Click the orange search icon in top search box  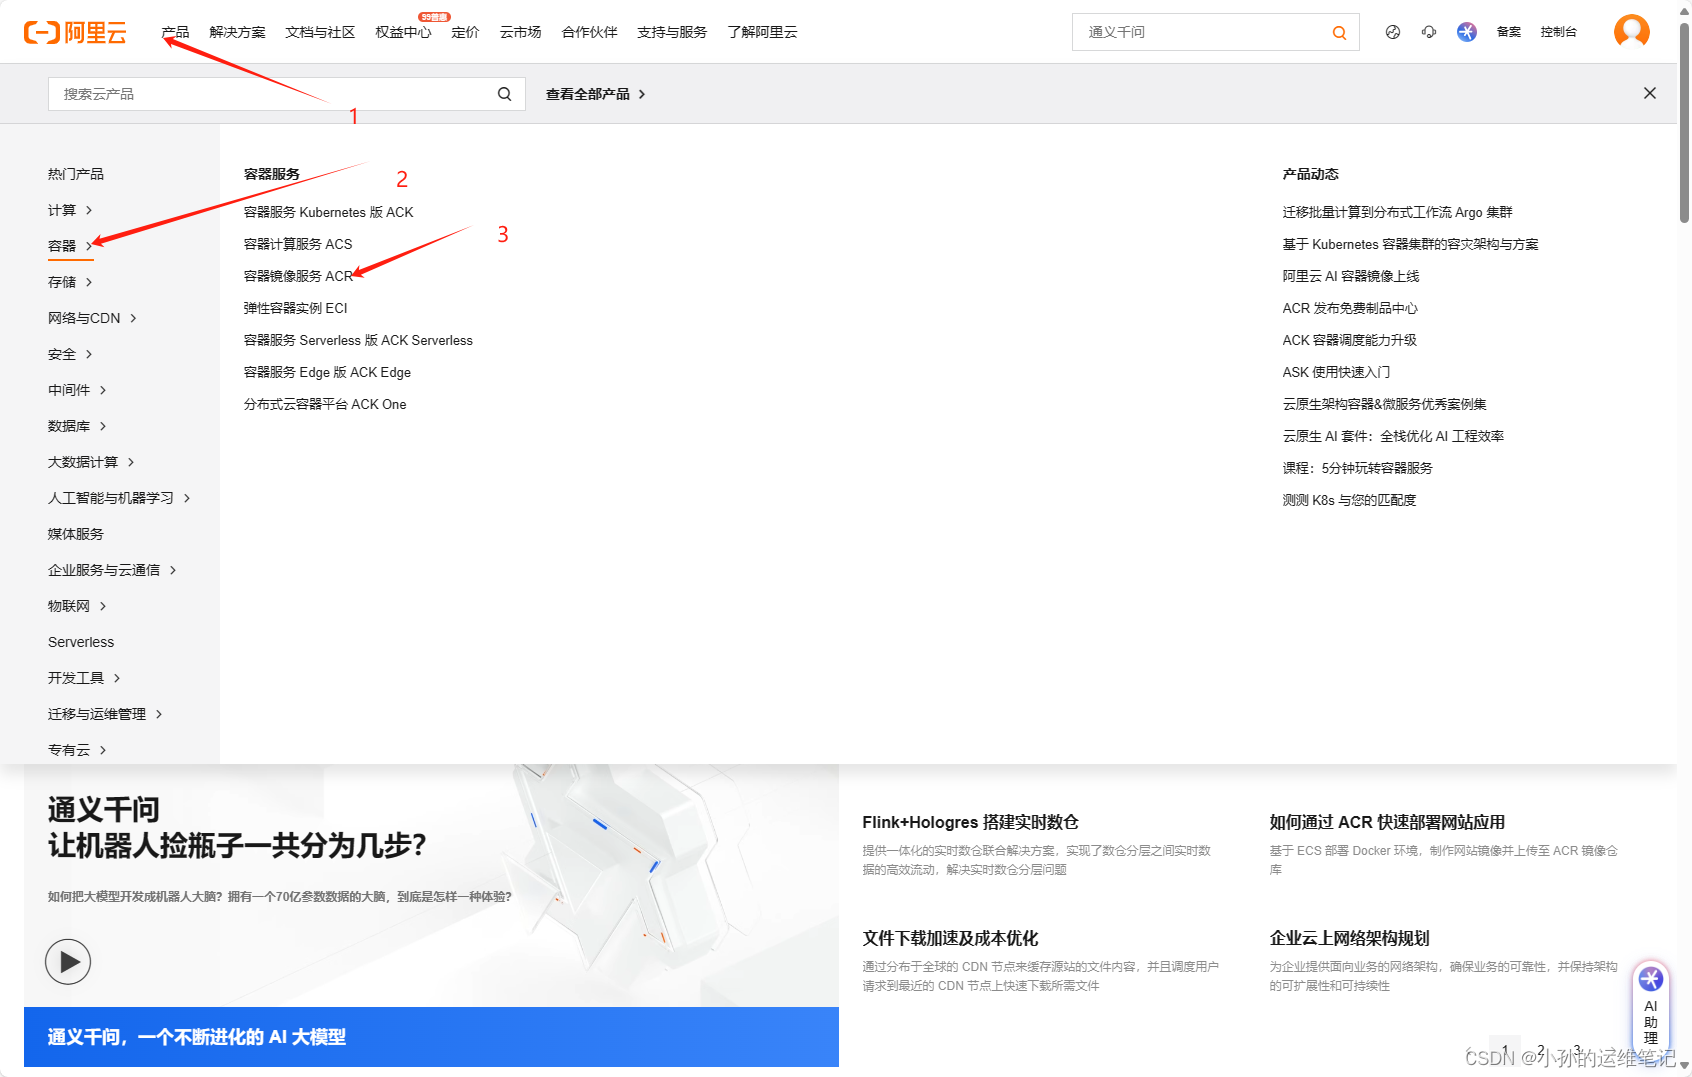(1339, 33)
